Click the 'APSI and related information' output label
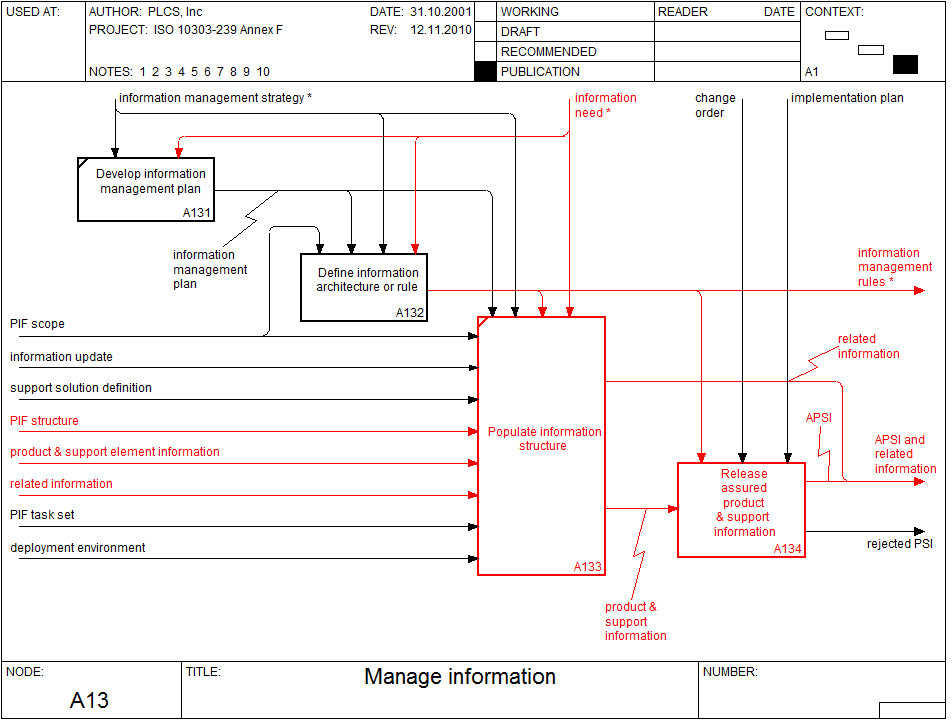 905,454
